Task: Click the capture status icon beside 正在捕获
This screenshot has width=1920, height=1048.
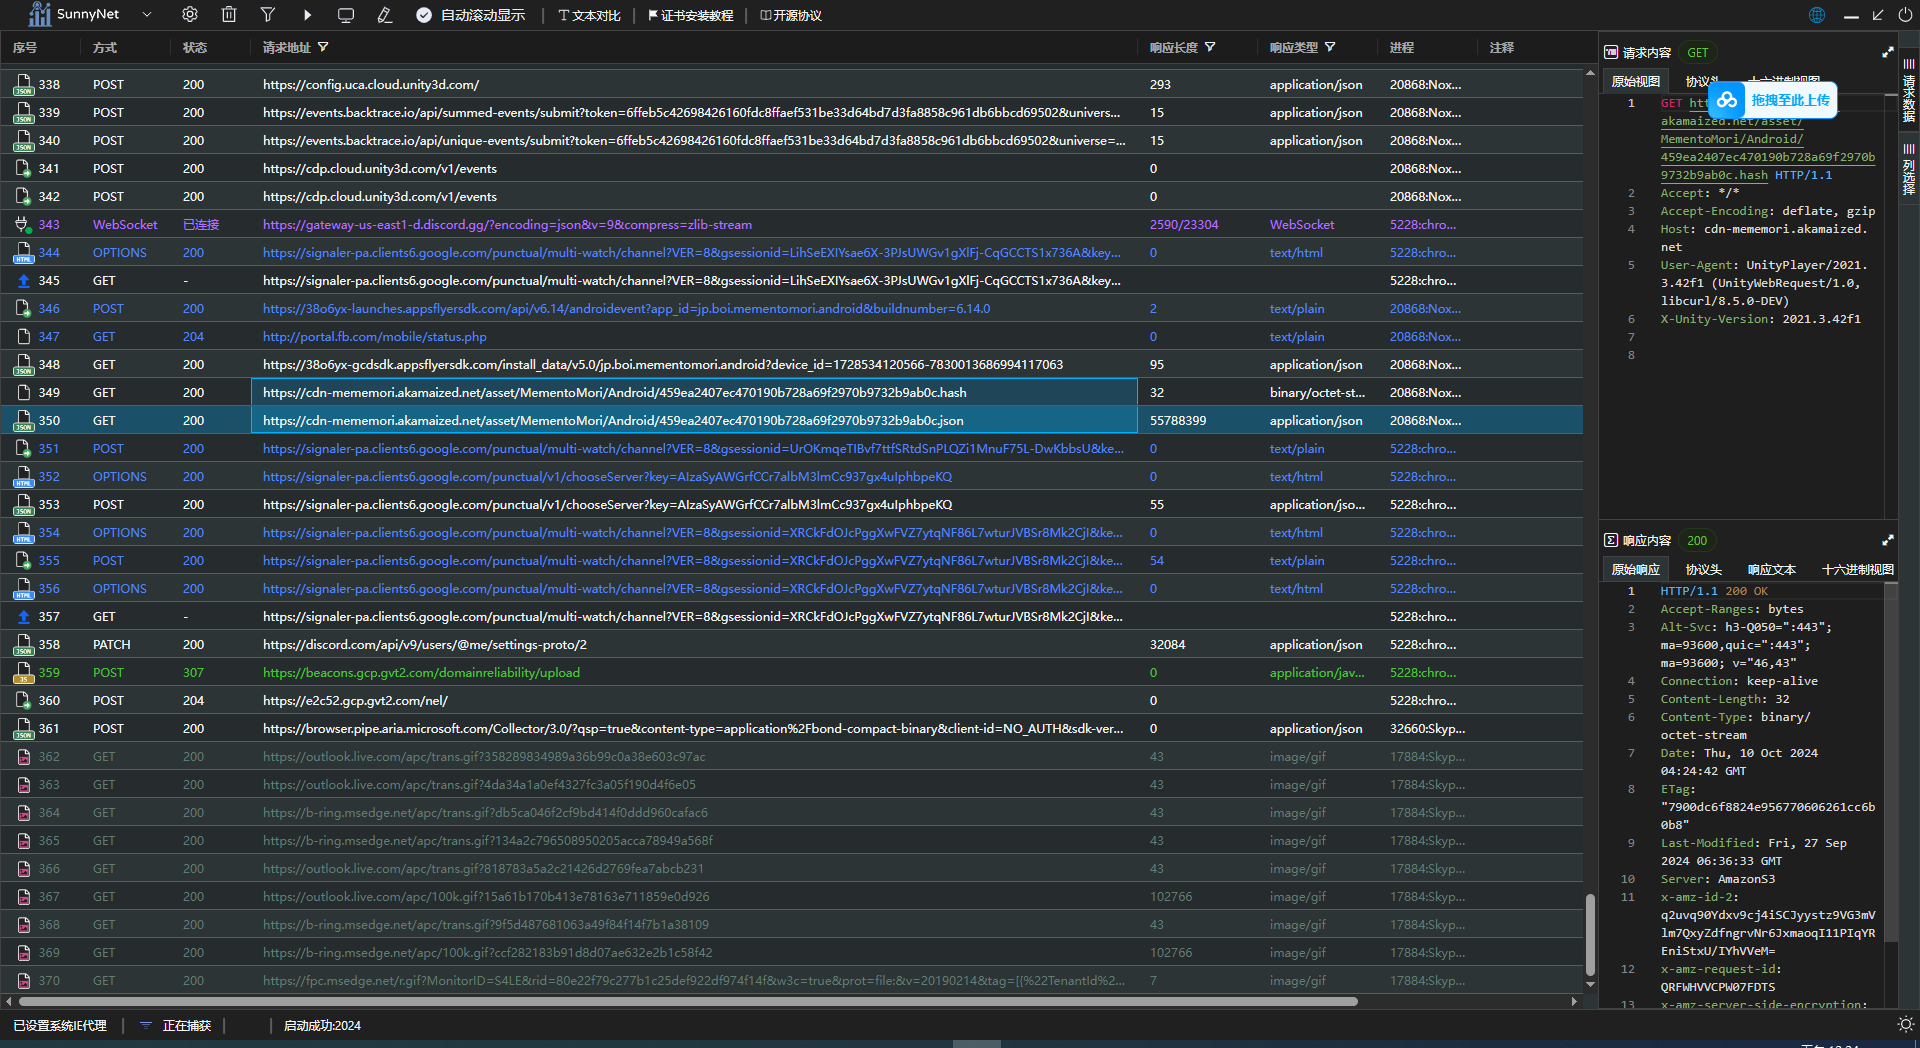Action: point(145,1025)
